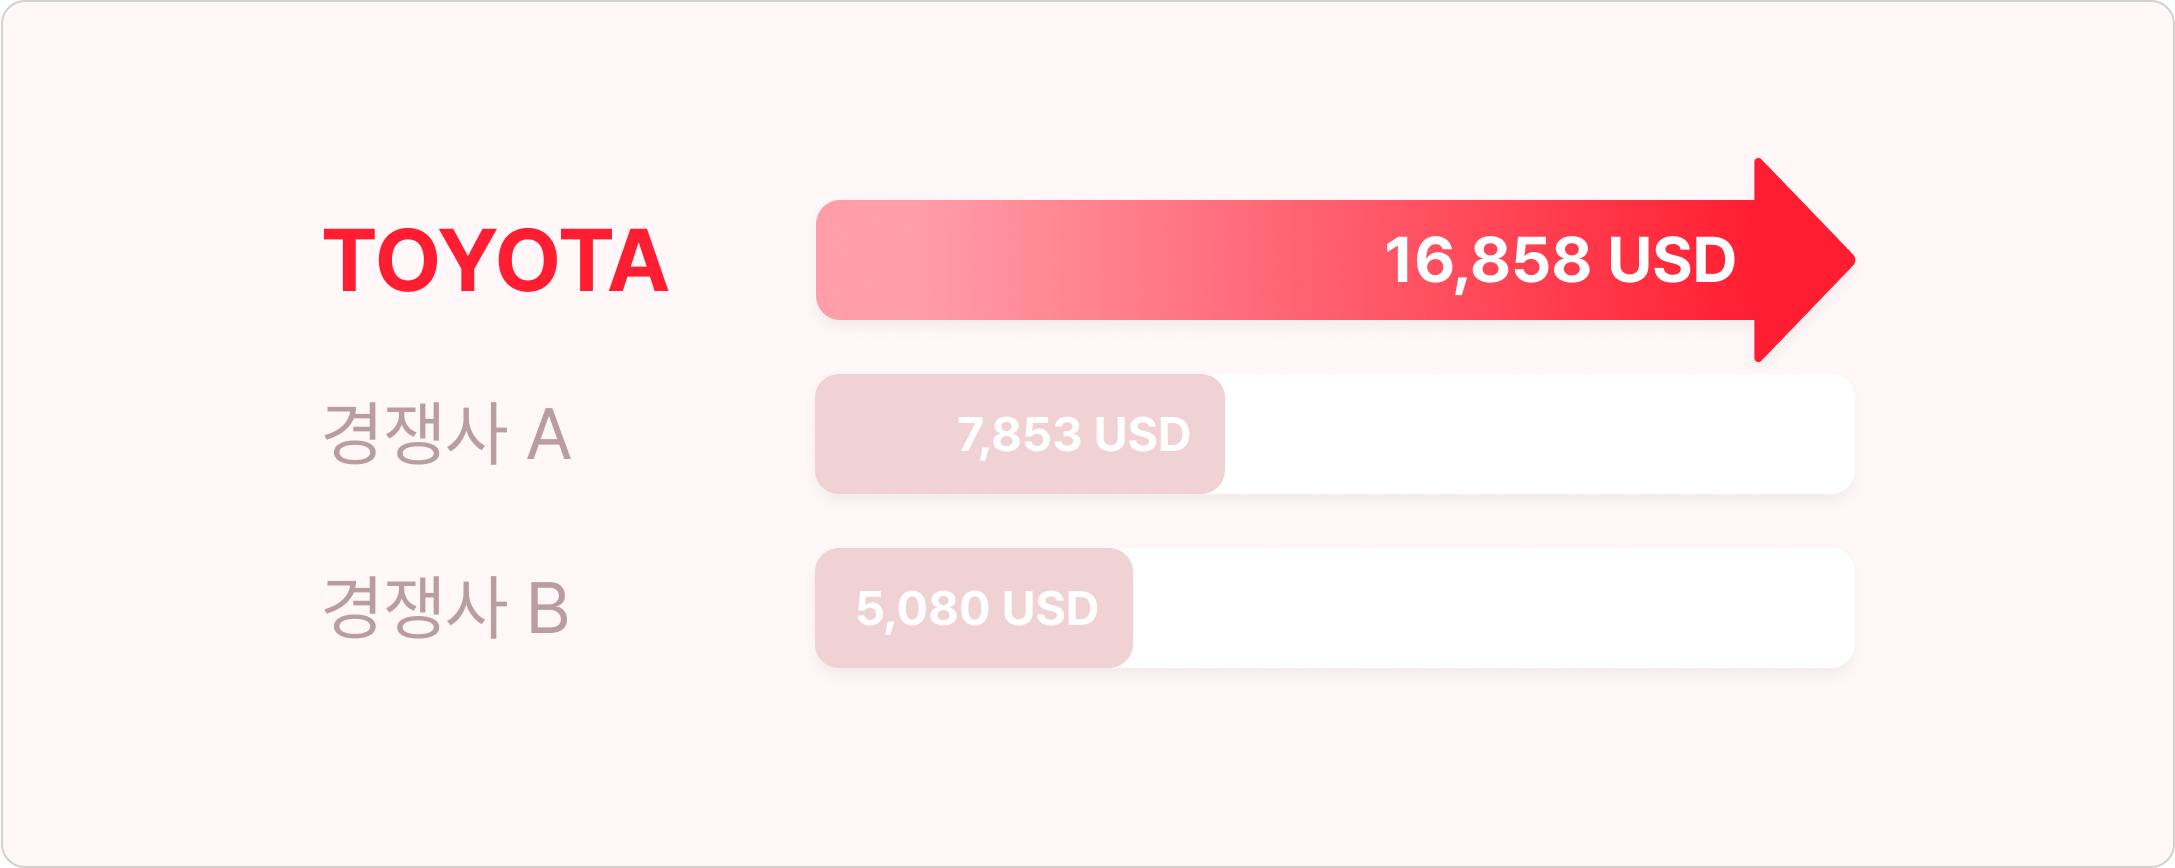Click the USD unit on the TOYOTA bar

click(1671, 261)
